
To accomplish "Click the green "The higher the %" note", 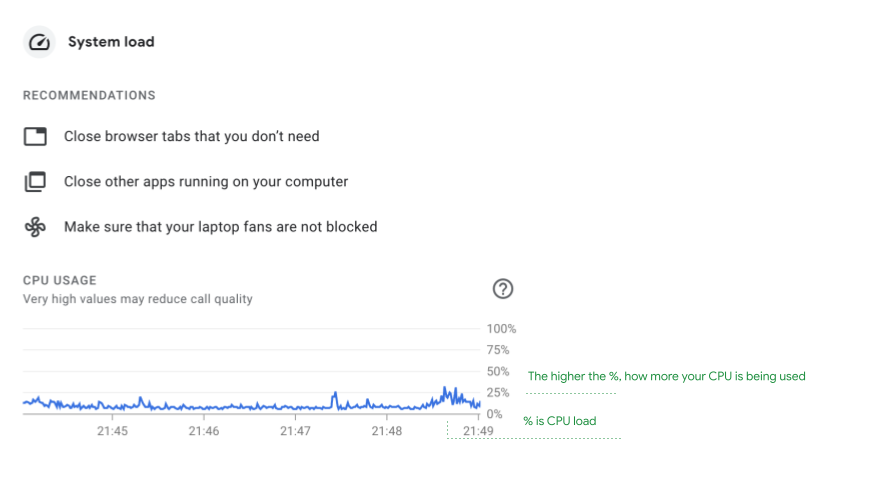I will click(666, 377).
